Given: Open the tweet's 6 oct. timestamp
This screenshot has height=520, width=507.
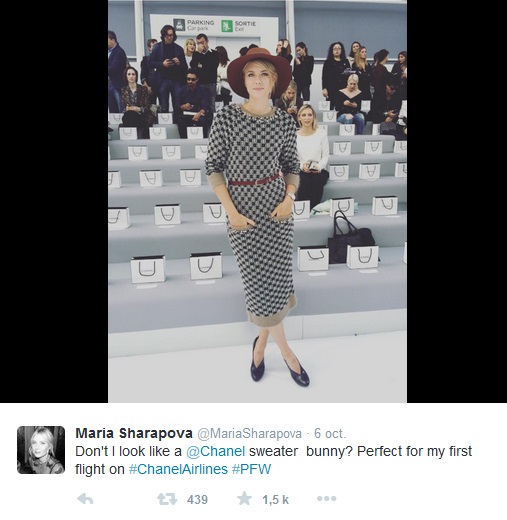Looking at the screenshot, I should [x=330, y=434].
